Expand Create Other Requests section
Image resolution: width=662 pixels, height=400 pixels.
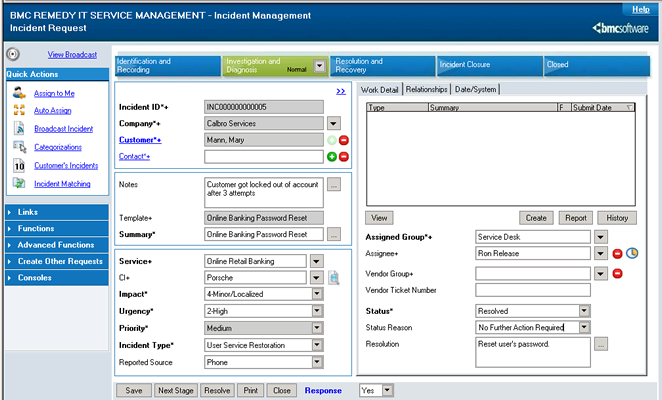click(x=57, y=261)
